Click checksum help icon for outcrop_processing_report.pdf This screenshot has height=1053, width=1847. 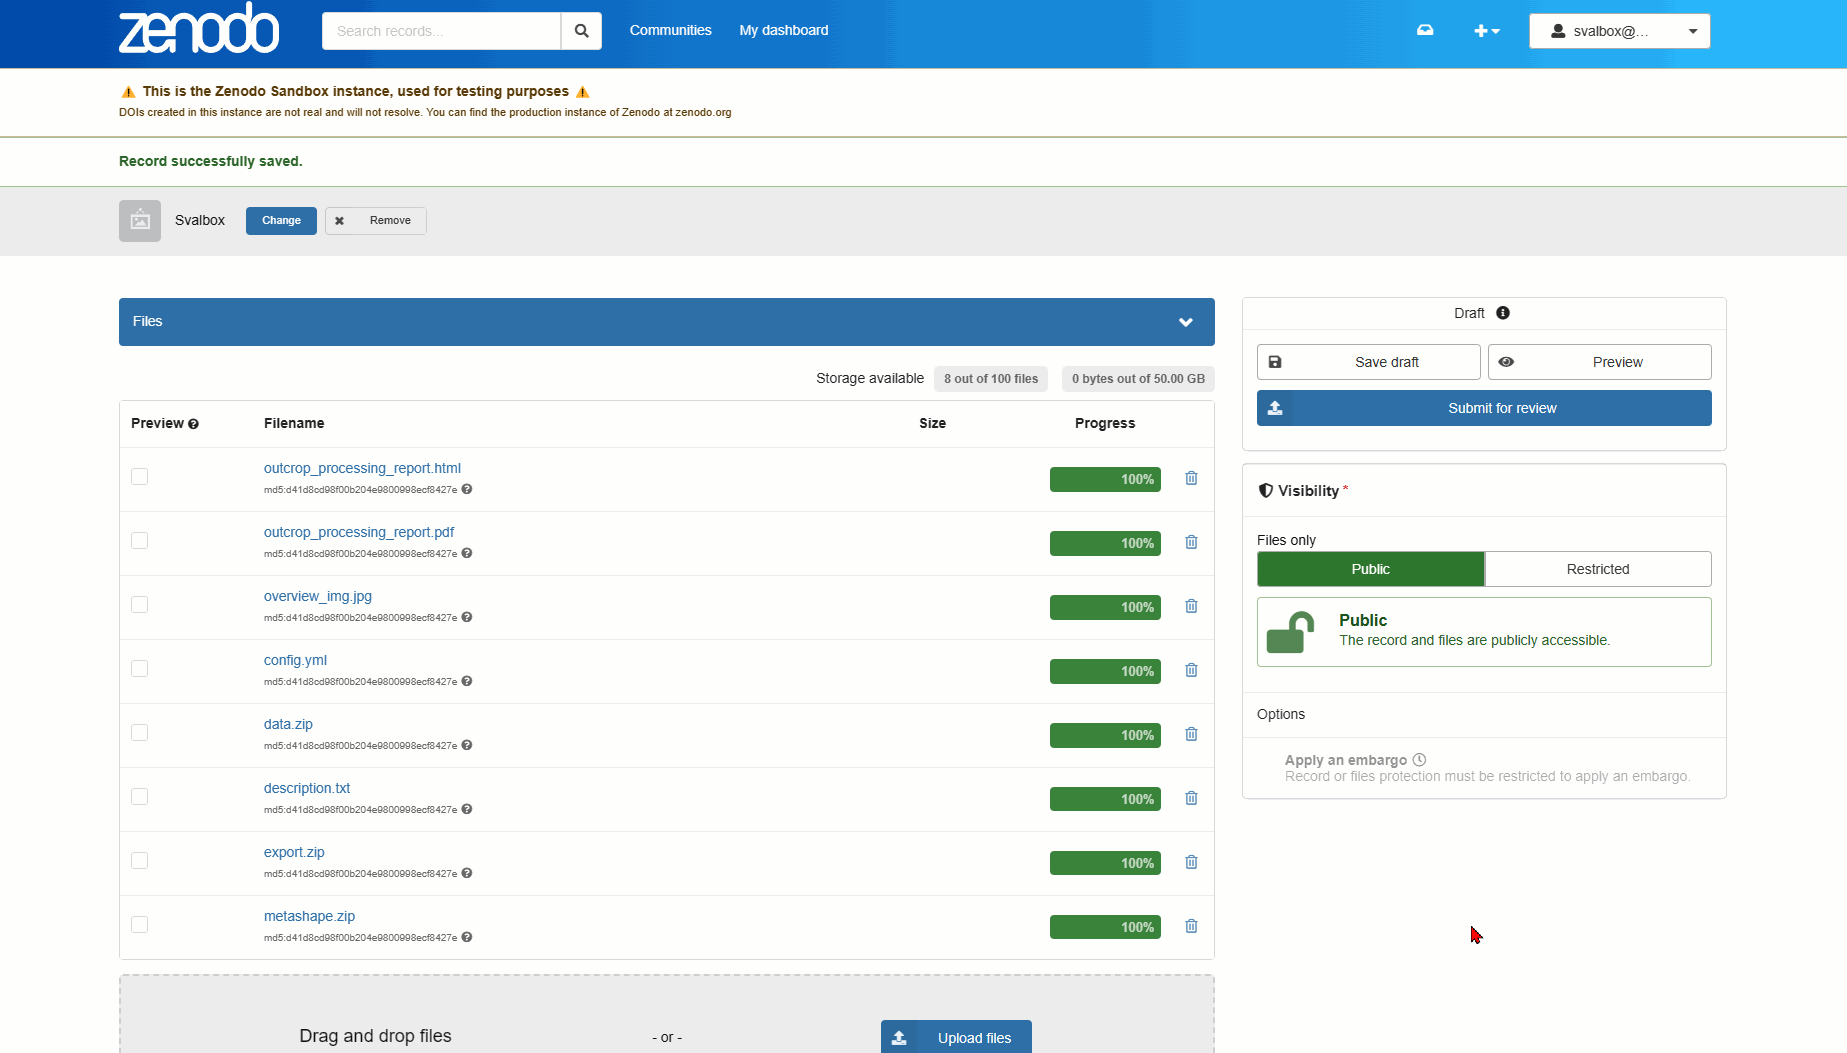pos(467,553)
